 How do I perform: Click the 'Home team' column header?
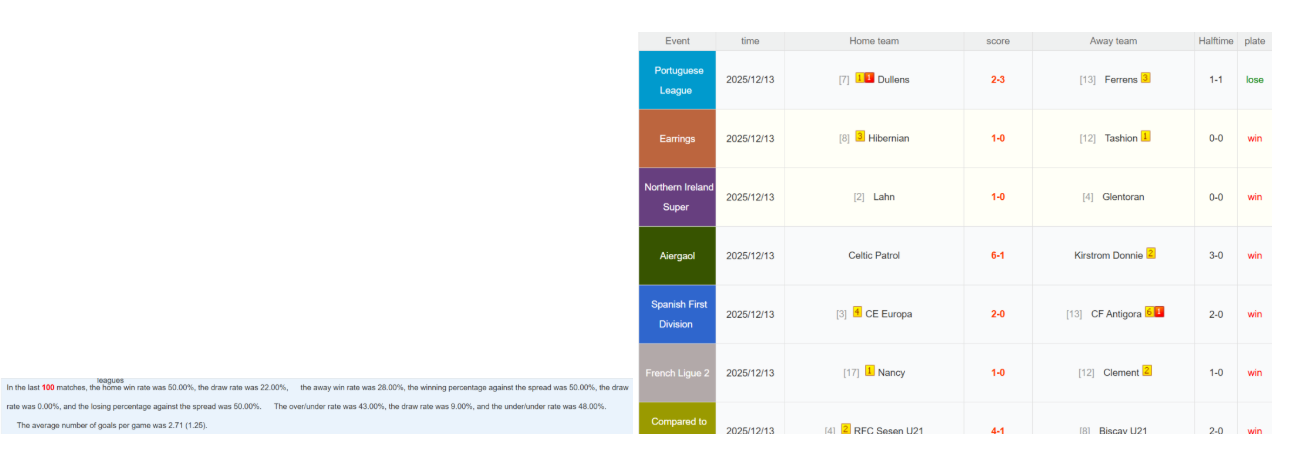click(873, 41)
